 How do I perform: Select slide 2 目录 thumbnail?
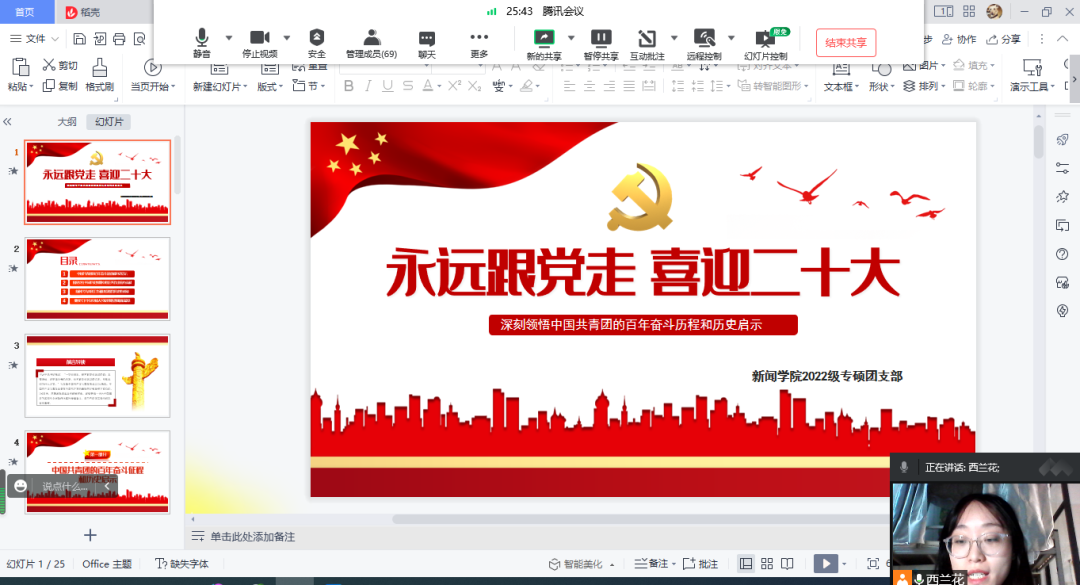(x=97, y=279)
